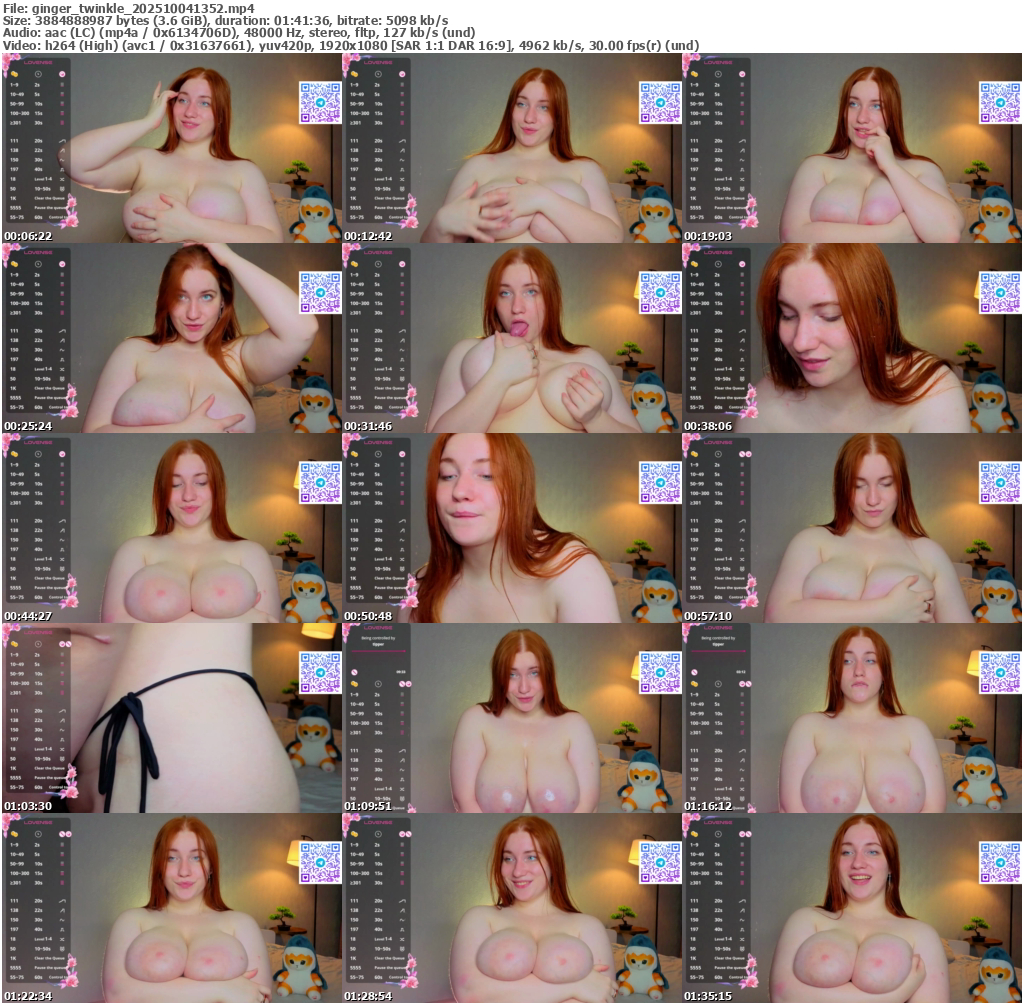Click the QR code in the 00:06:22 frame
Viewport: 1024px width, 1003px height.
pyautogui.click(x=319, y=102)
